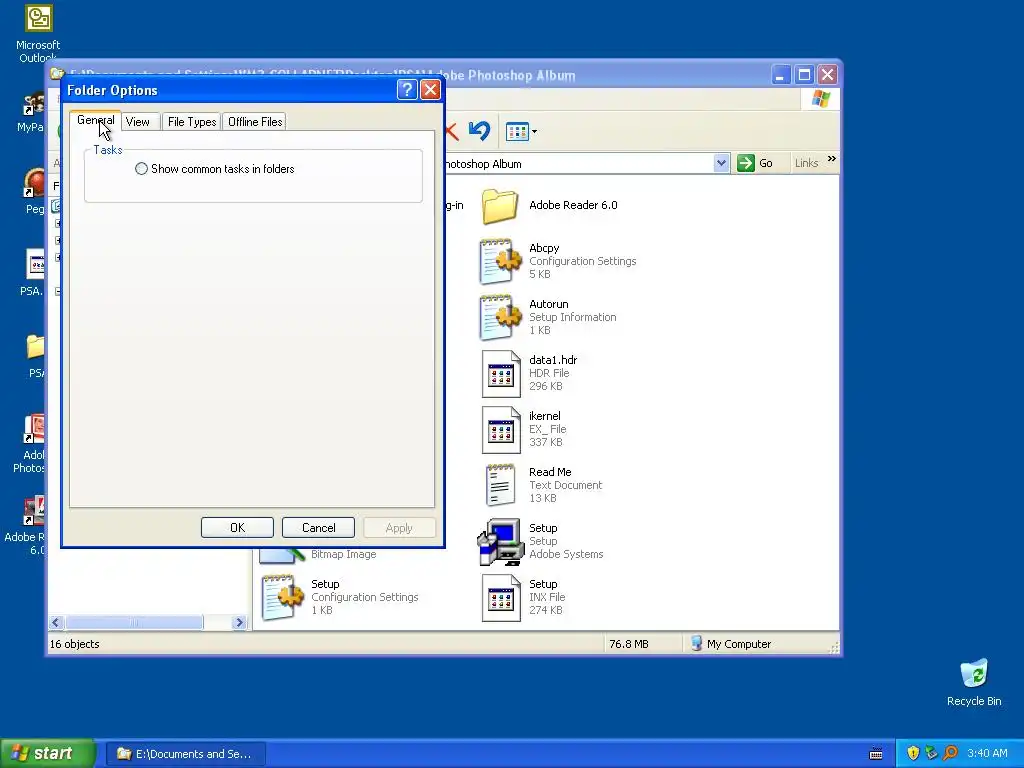Click the E:\Documents and Se... taskbar button
This screenshot has height=768, width=1024.
click(x=185, y=754)
